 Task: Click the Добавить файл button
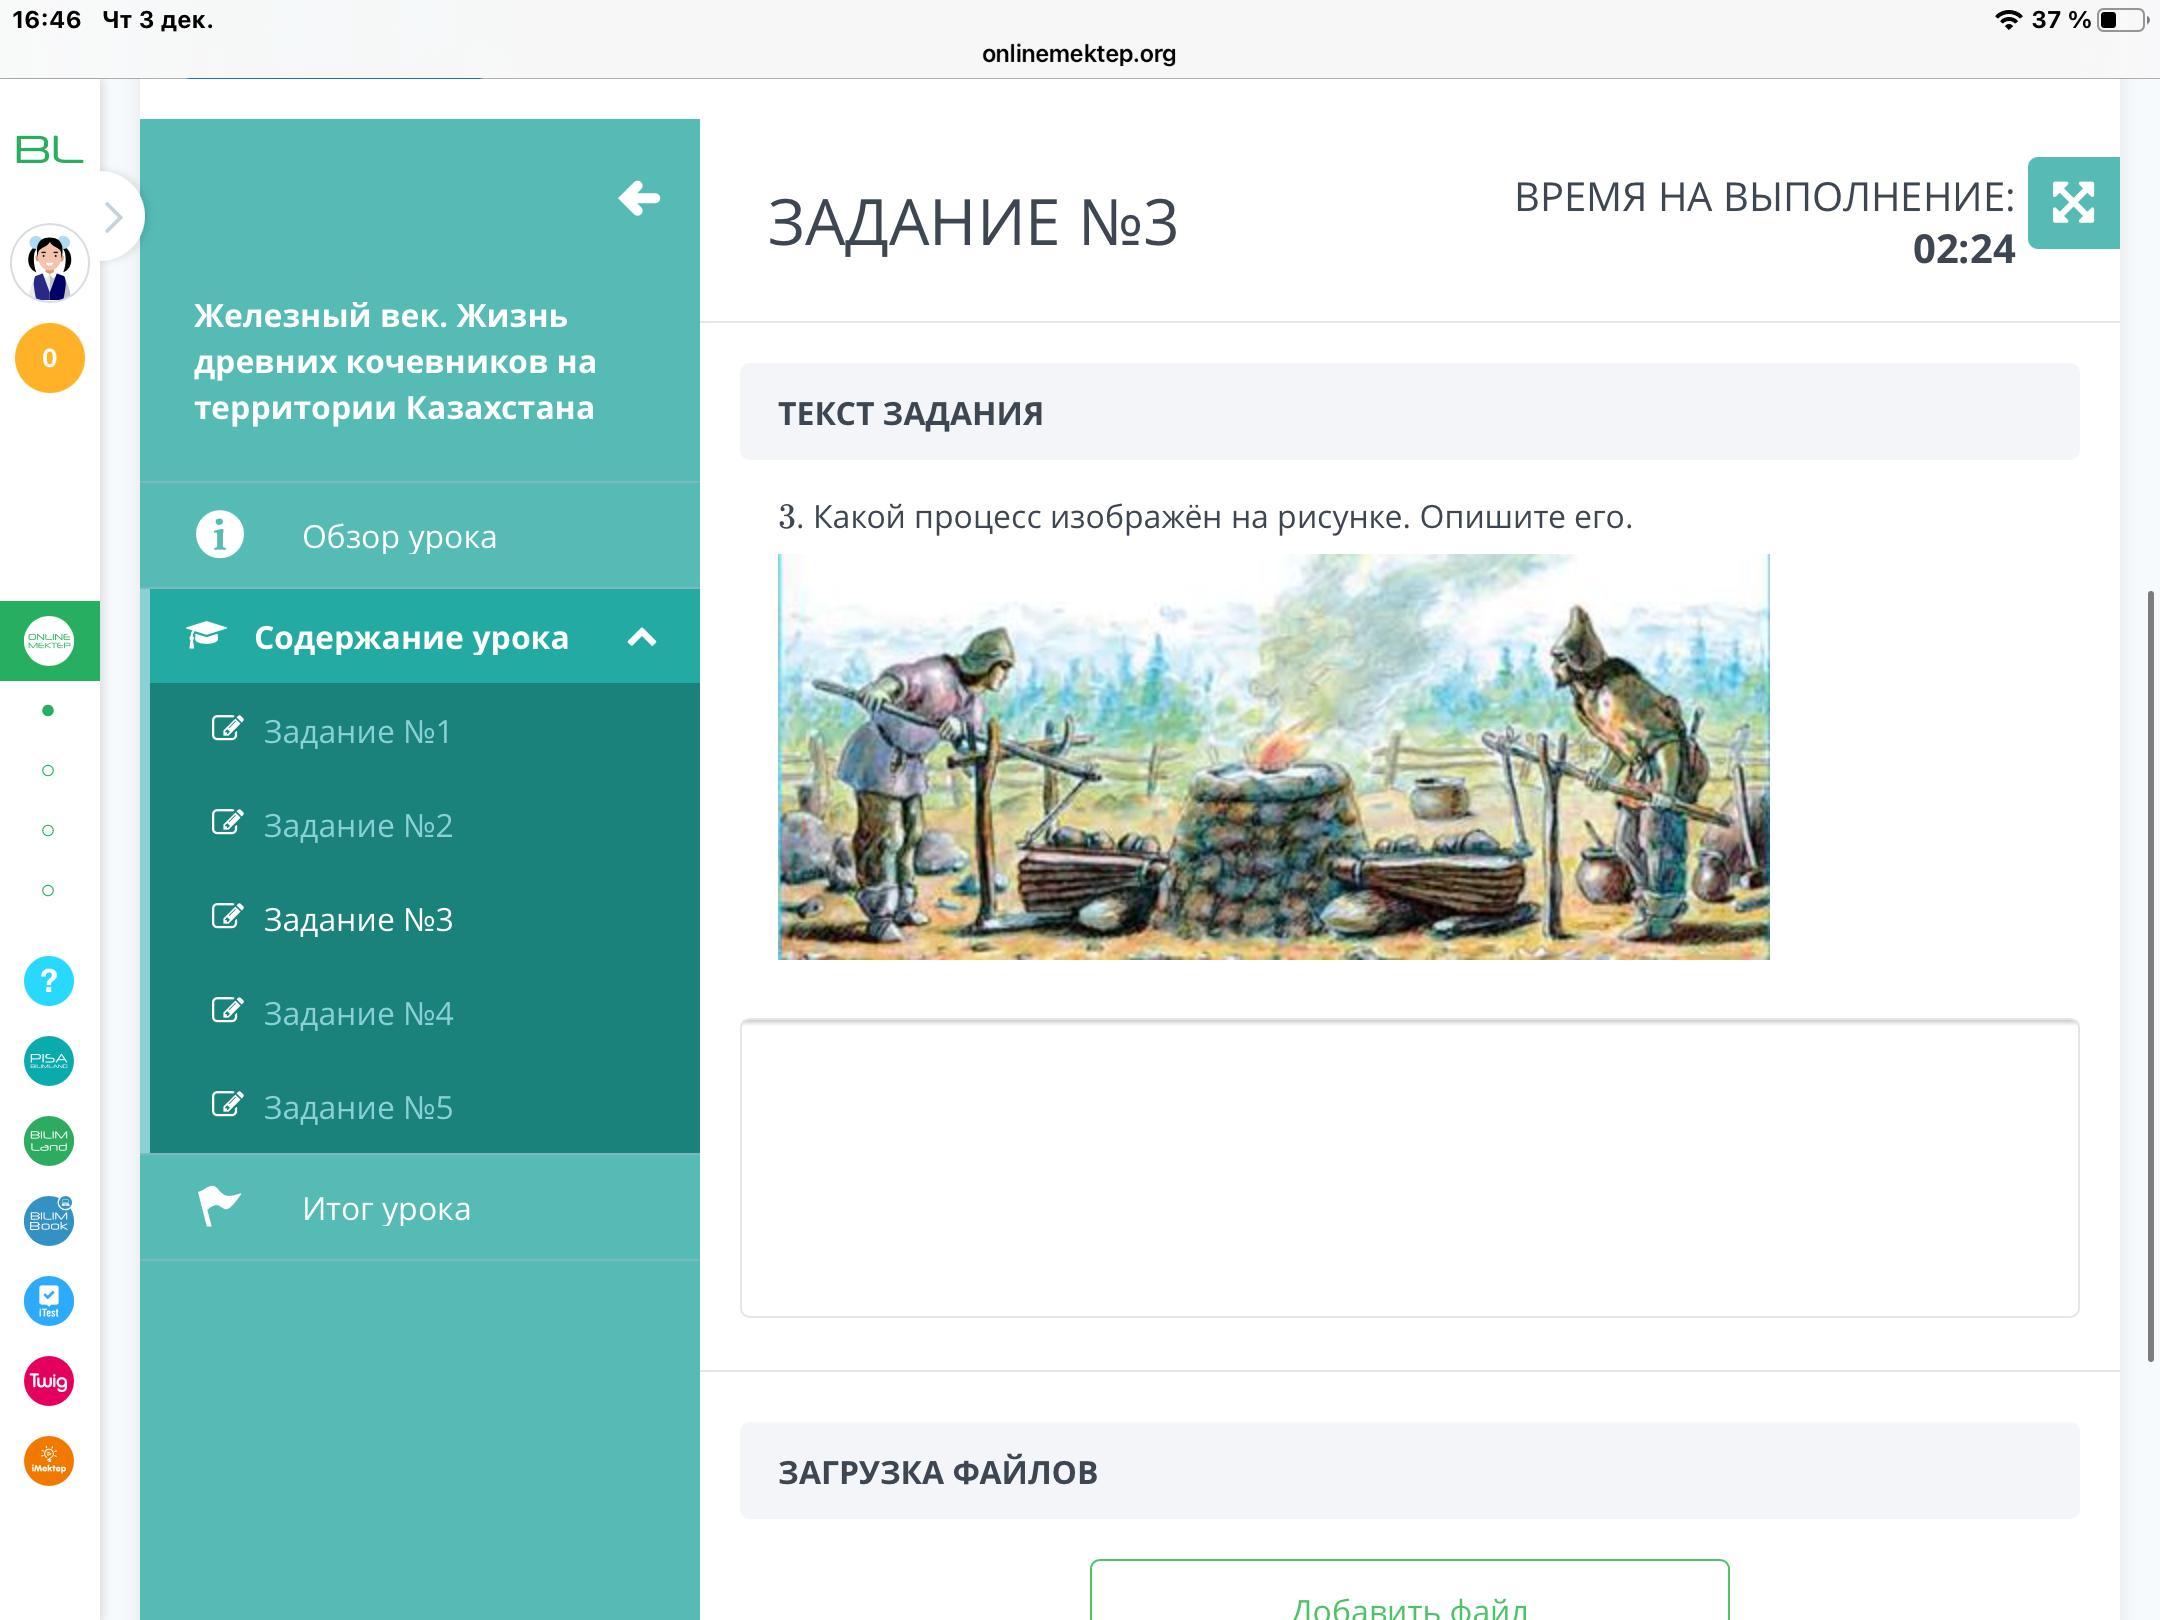coord(1408,1598)
